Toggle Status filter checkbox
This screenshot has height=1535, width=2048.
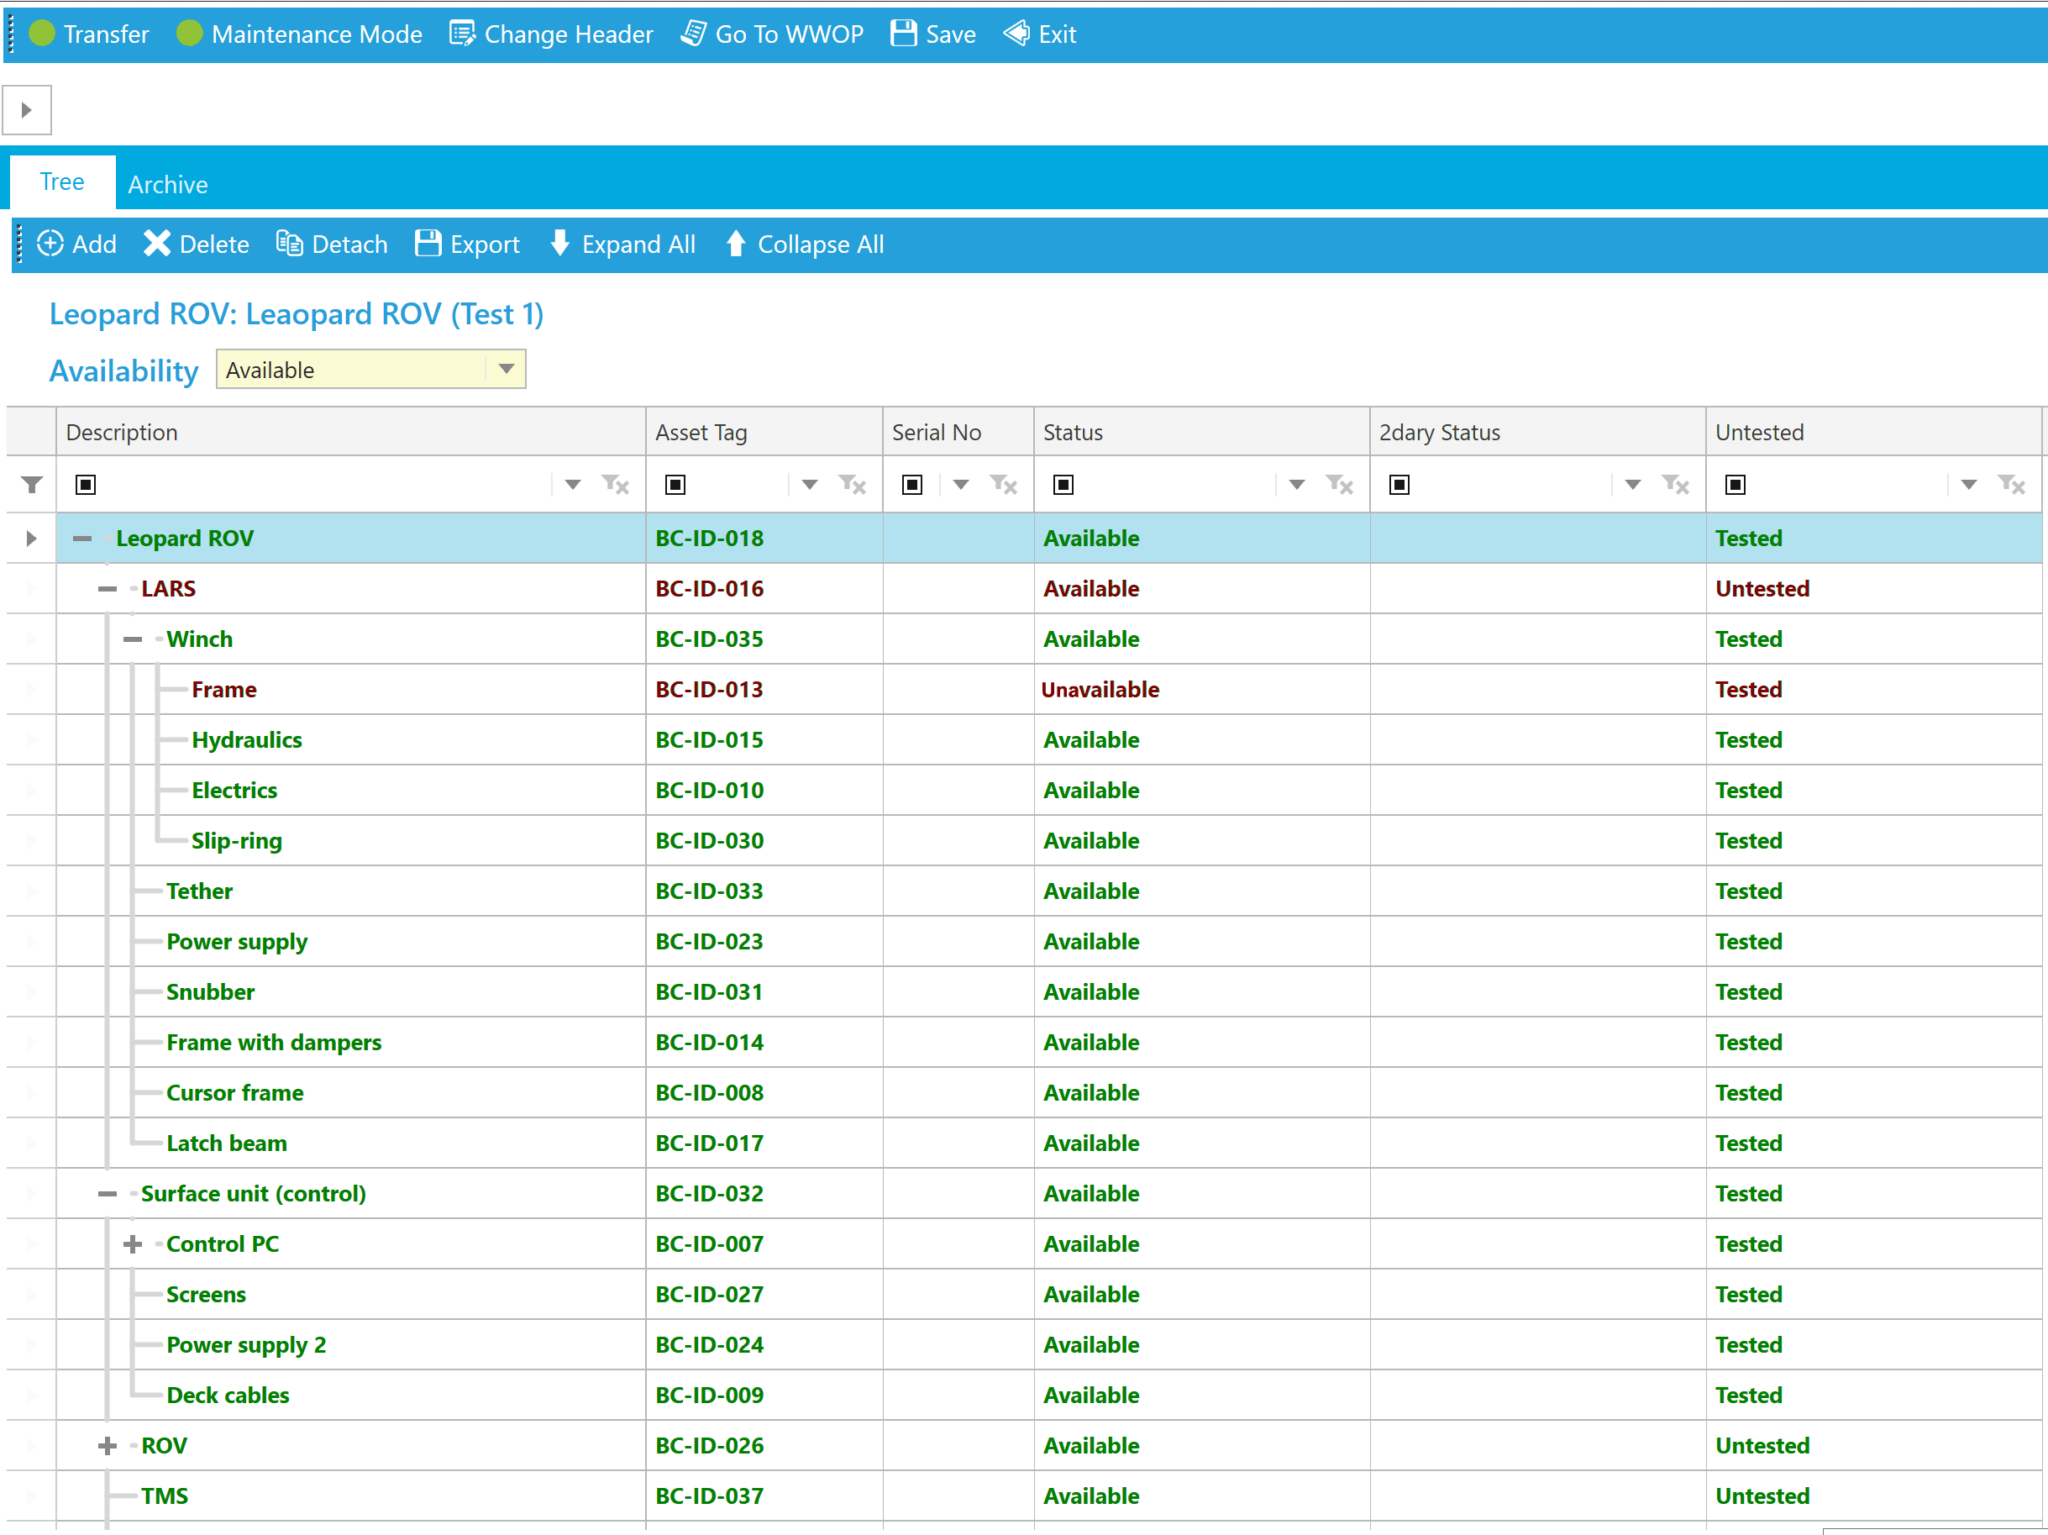(x=1064, y=485)
